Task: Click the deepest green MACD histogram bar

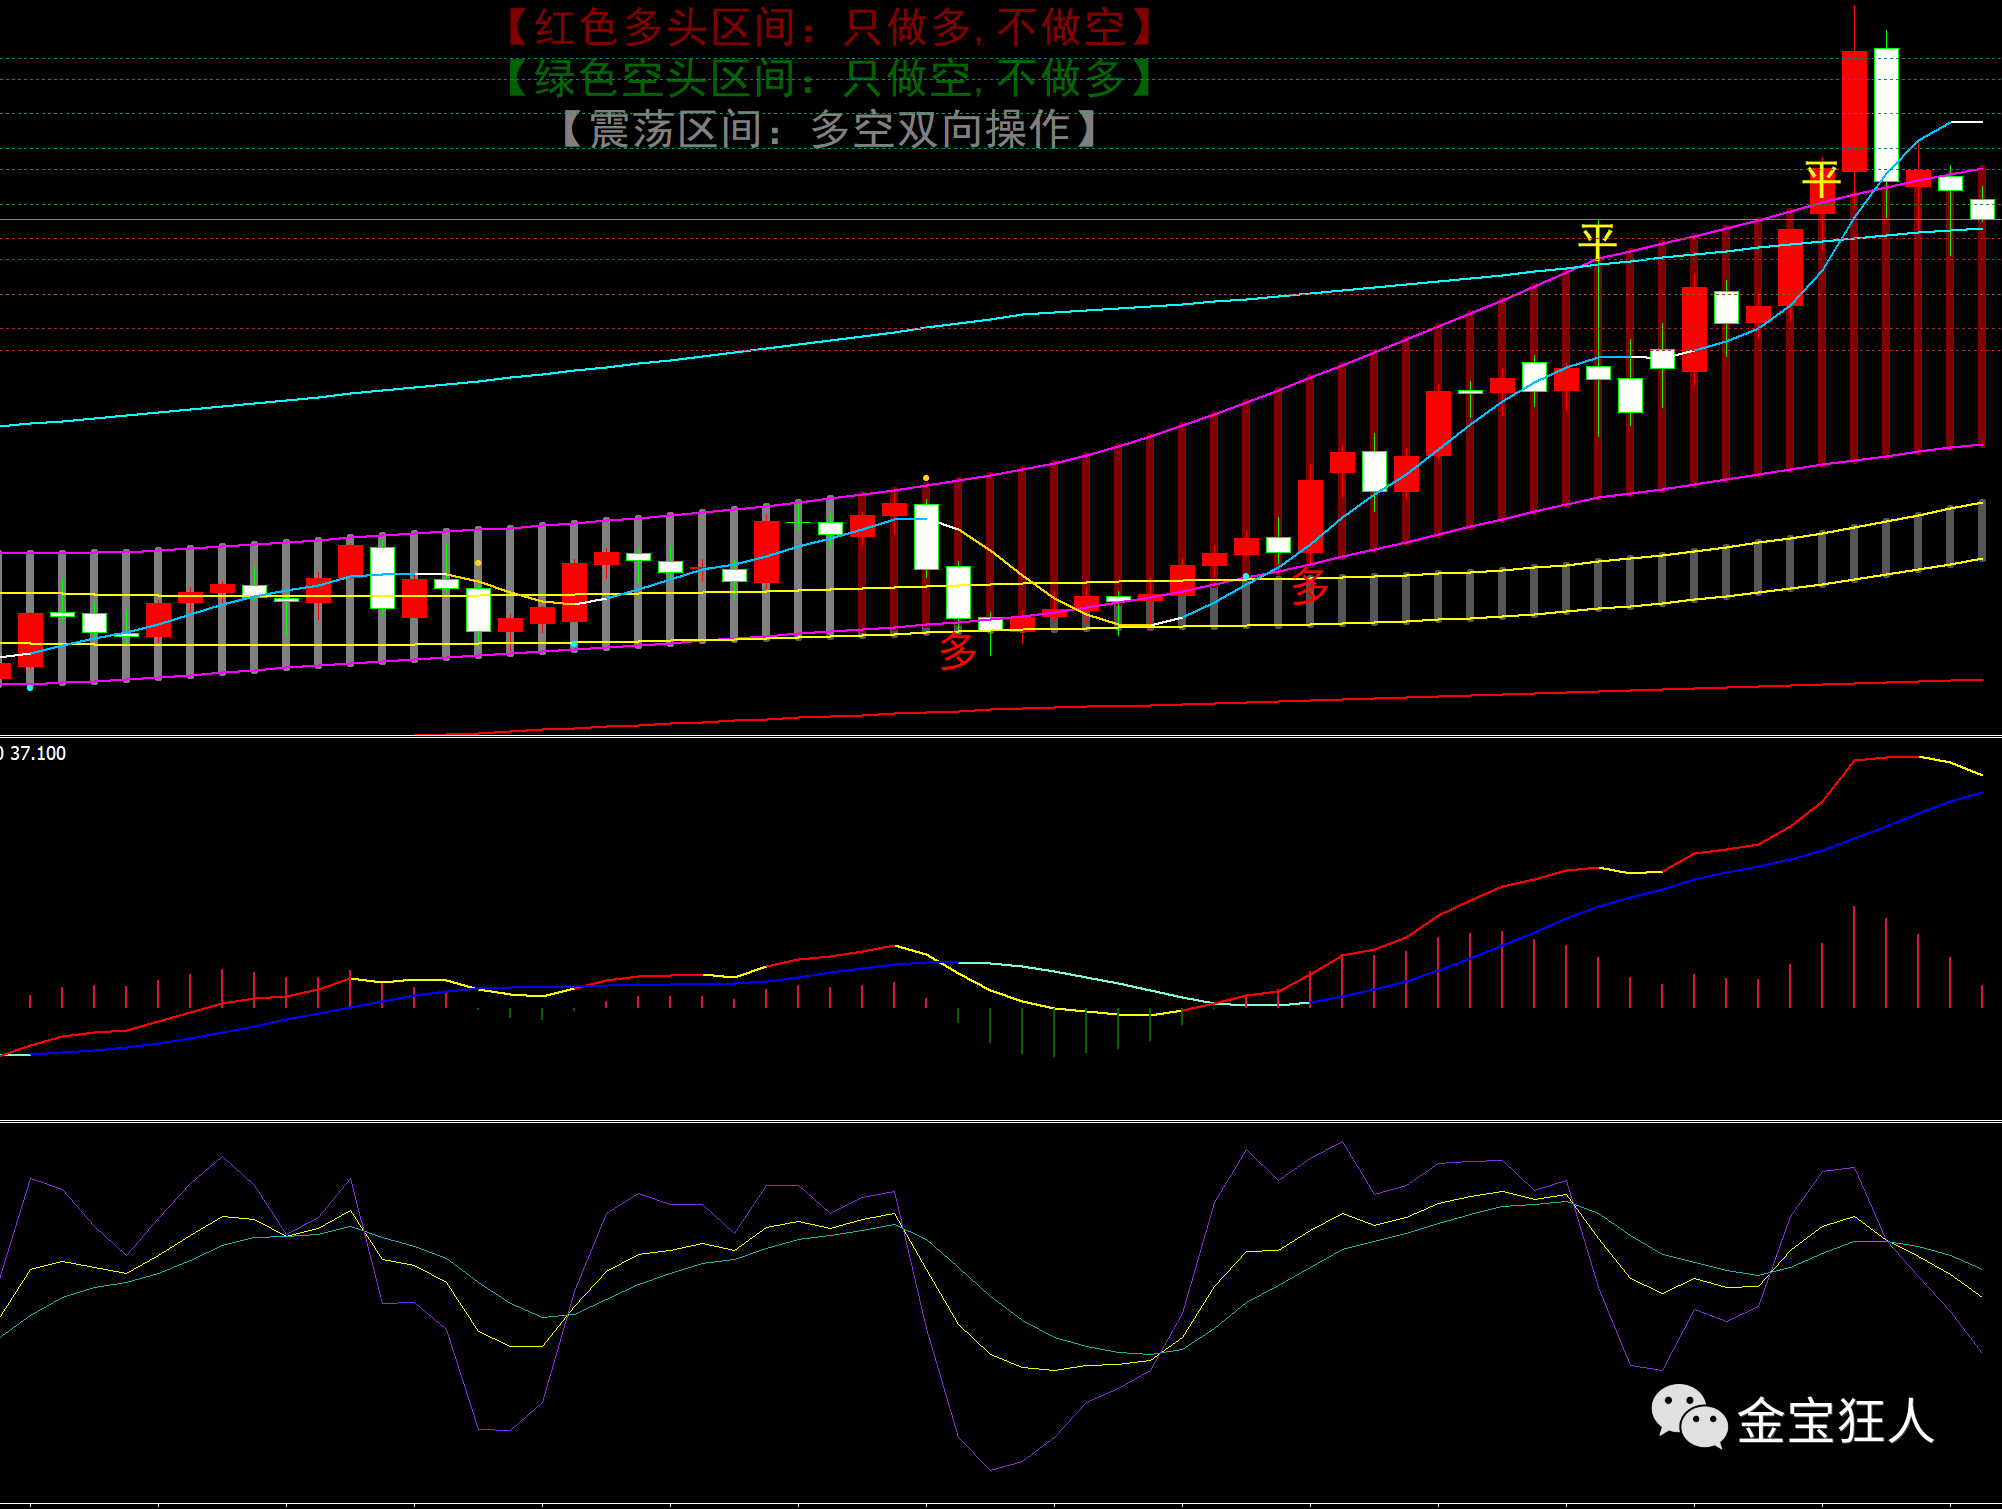Action: (x=1054, y=1032)
